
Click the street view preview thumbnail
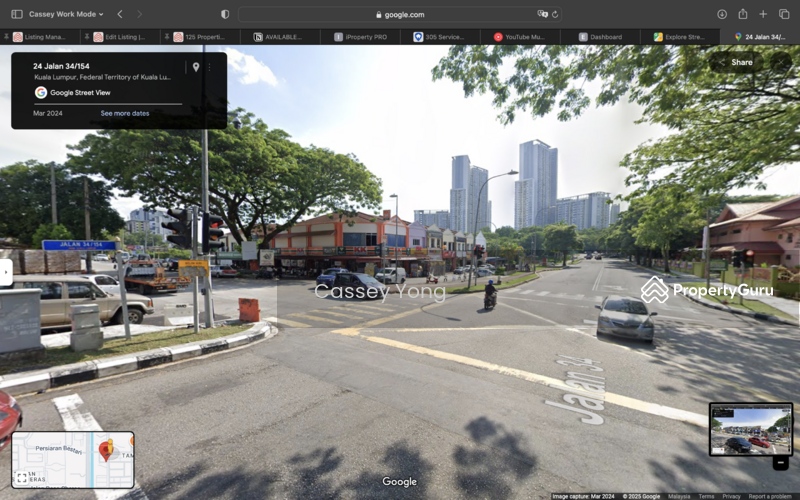click(750, 427)
